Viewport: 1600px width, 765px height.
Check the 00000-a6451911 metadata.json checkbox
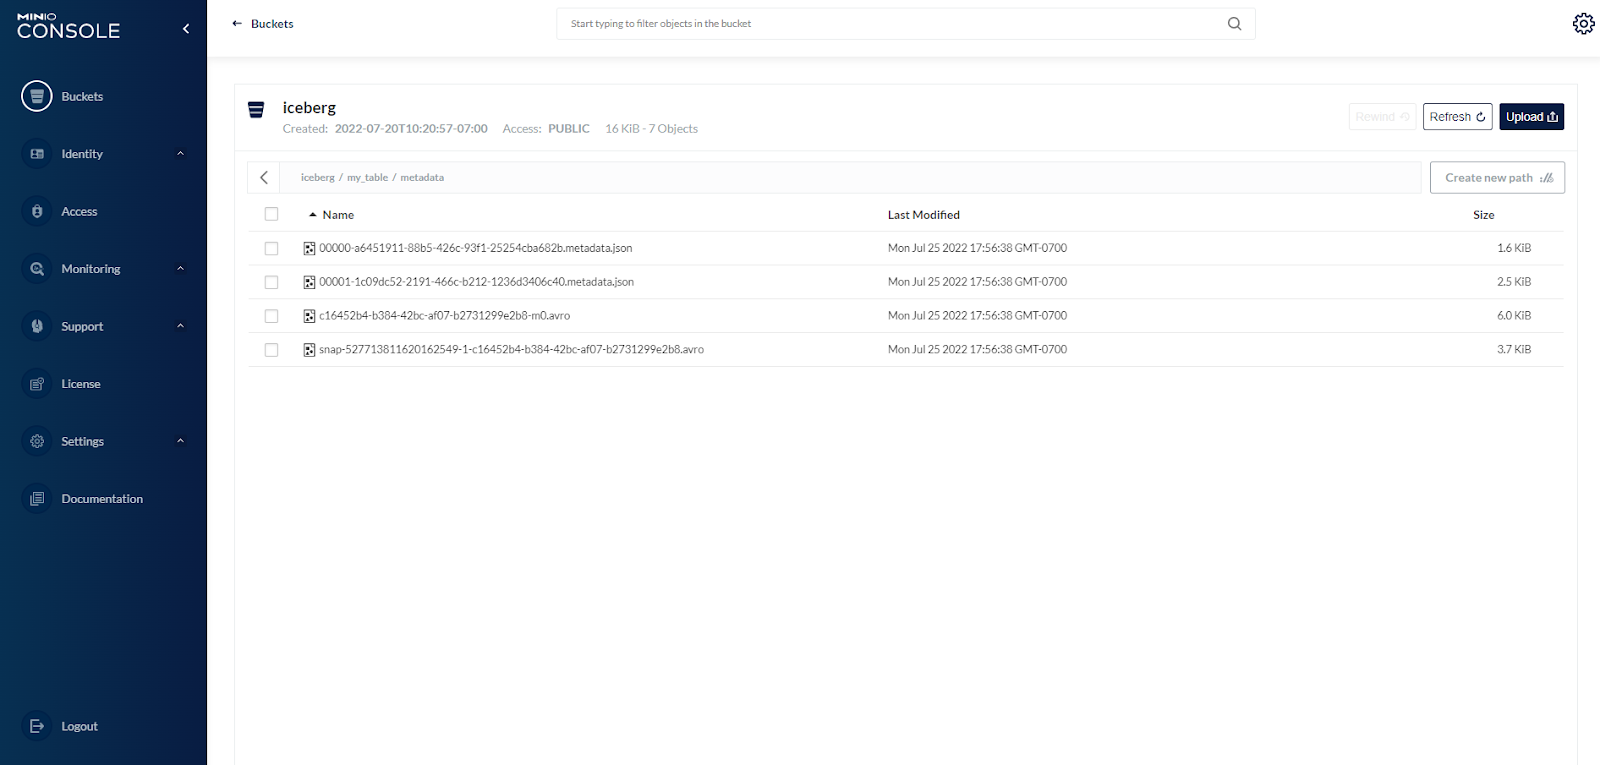271,248
